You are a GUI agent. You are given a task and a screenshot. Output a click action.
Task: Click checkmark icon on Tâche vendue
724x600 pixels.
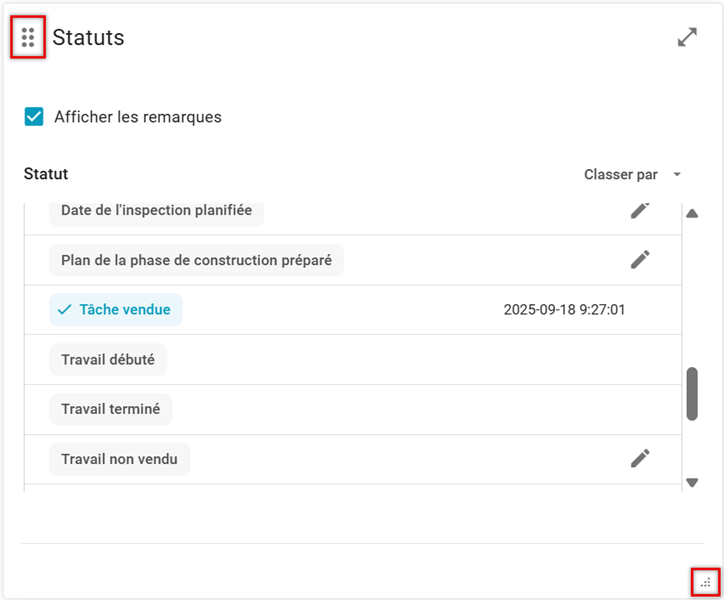(65, 310)
